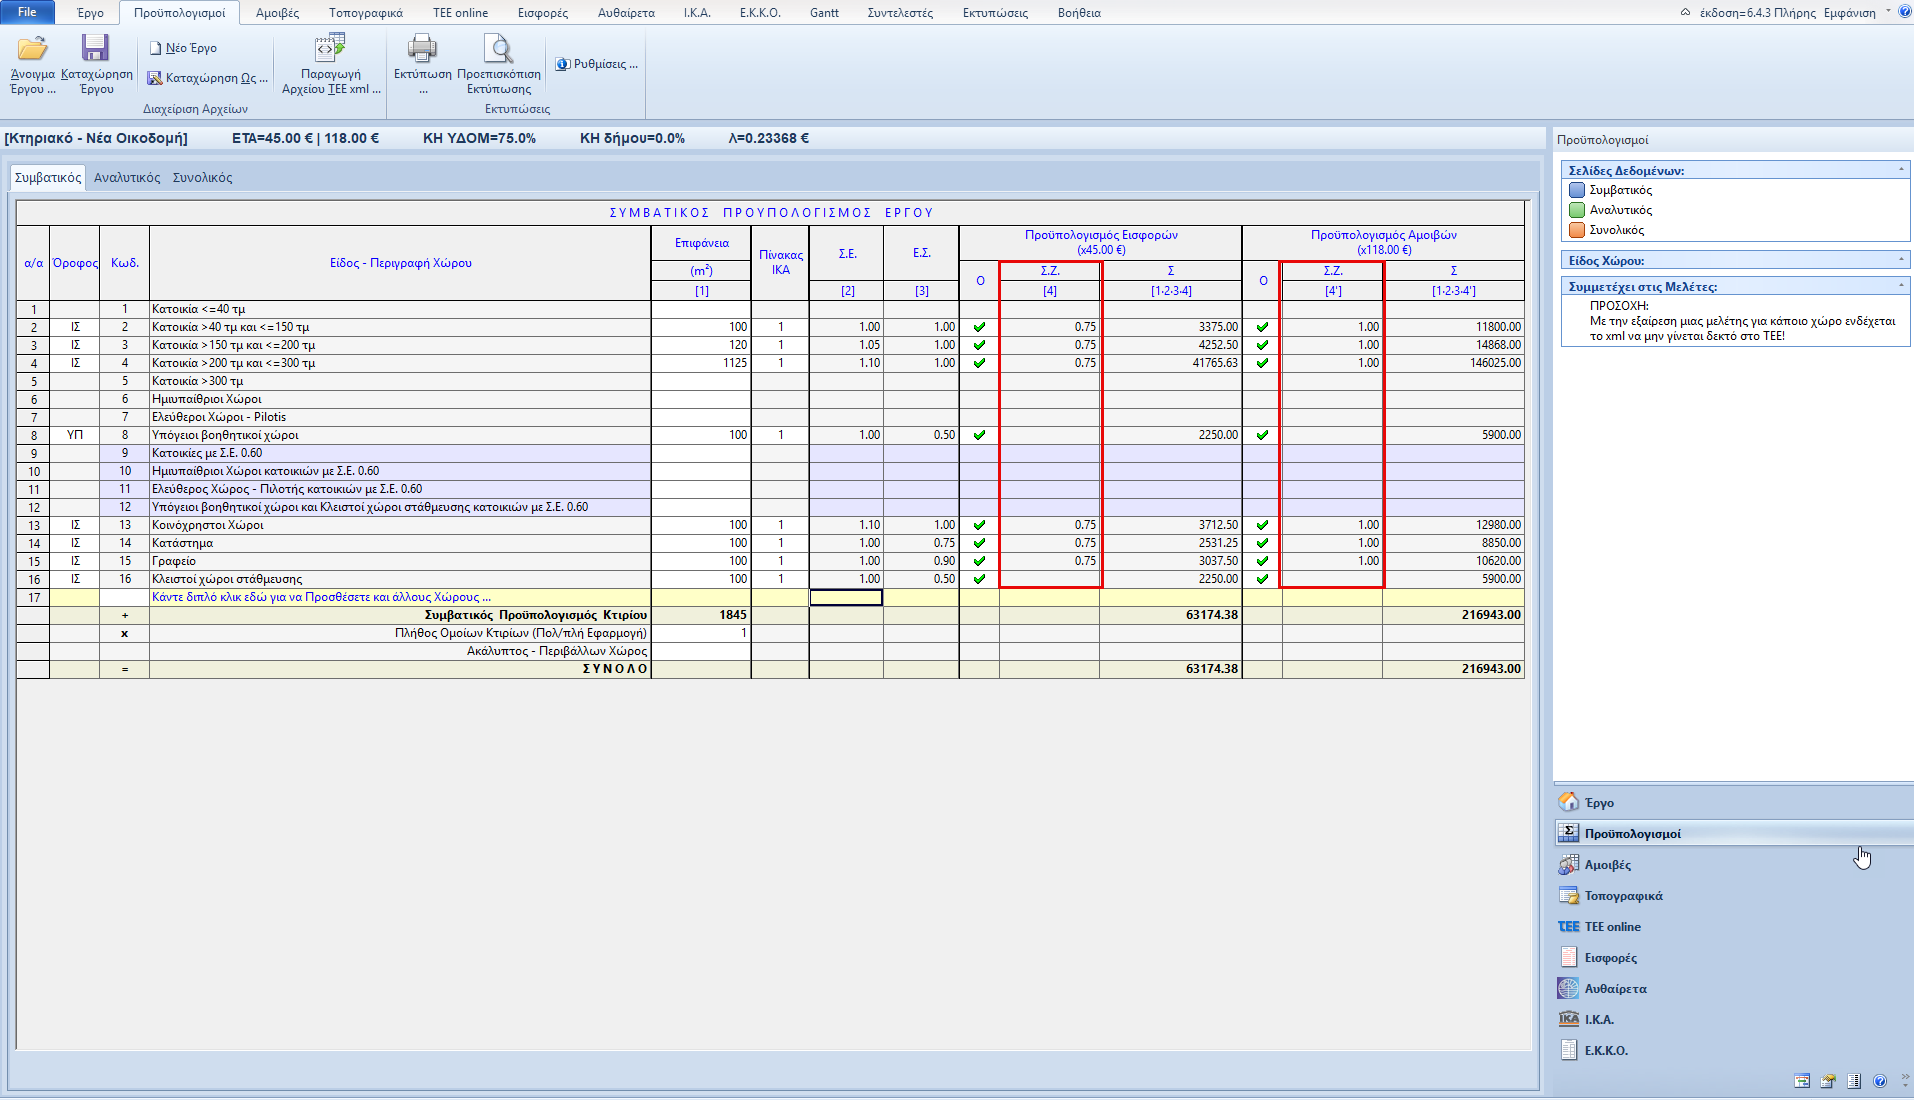Open the Αμοιβές section in sidebar
Screen dimensions: 1914x1100
tap(1607, 865)
